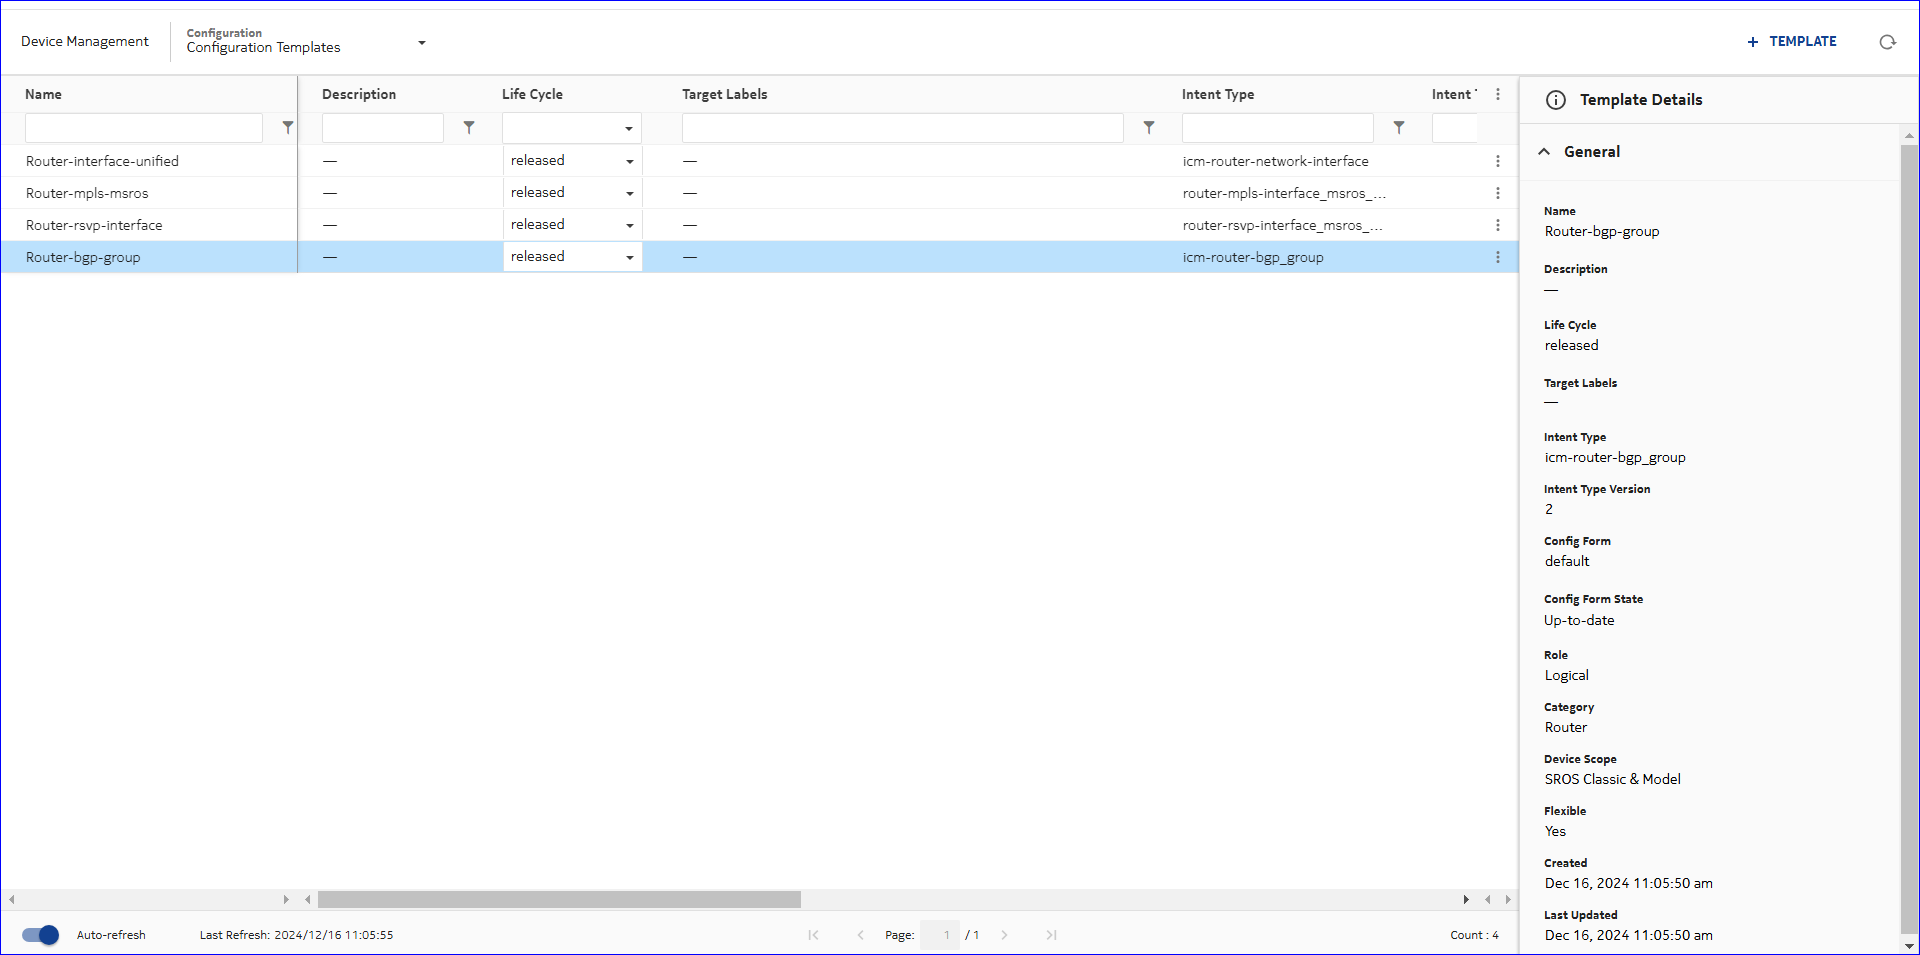Image resolution: width=1920 pixels, height=955 pixels.
Task: Click the Description column filter icon
Action: click(x=469, y=128)
